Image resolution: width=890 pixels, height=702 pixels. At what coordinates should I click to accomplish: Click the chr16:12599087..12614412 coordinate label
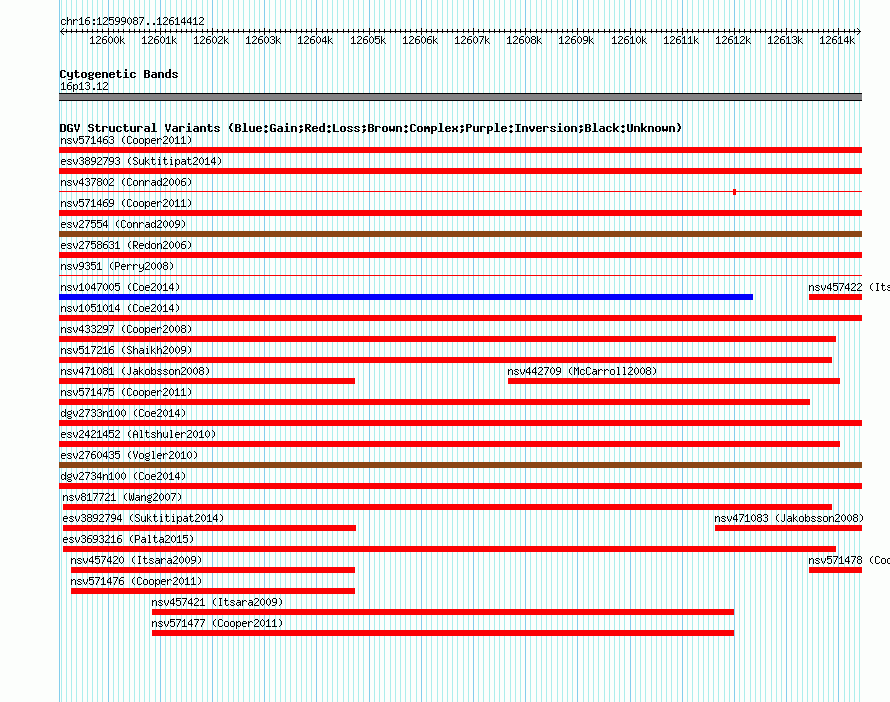[x=132, y=21]
